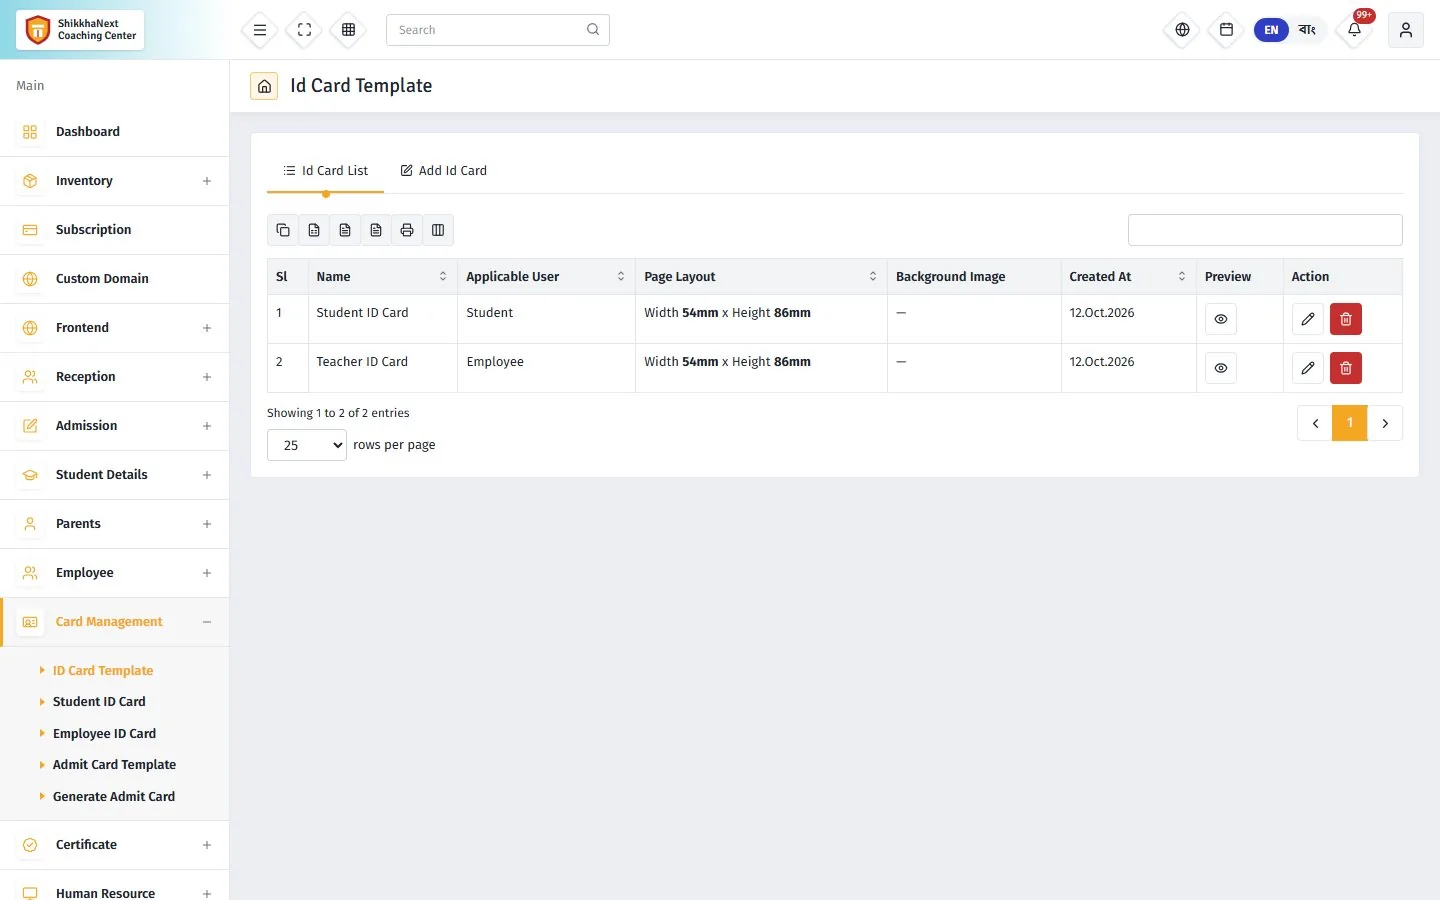The height and width of the screenshot is (900, 1440).
Task: Delete the Student ID Card template
Action: point(1346,319)
